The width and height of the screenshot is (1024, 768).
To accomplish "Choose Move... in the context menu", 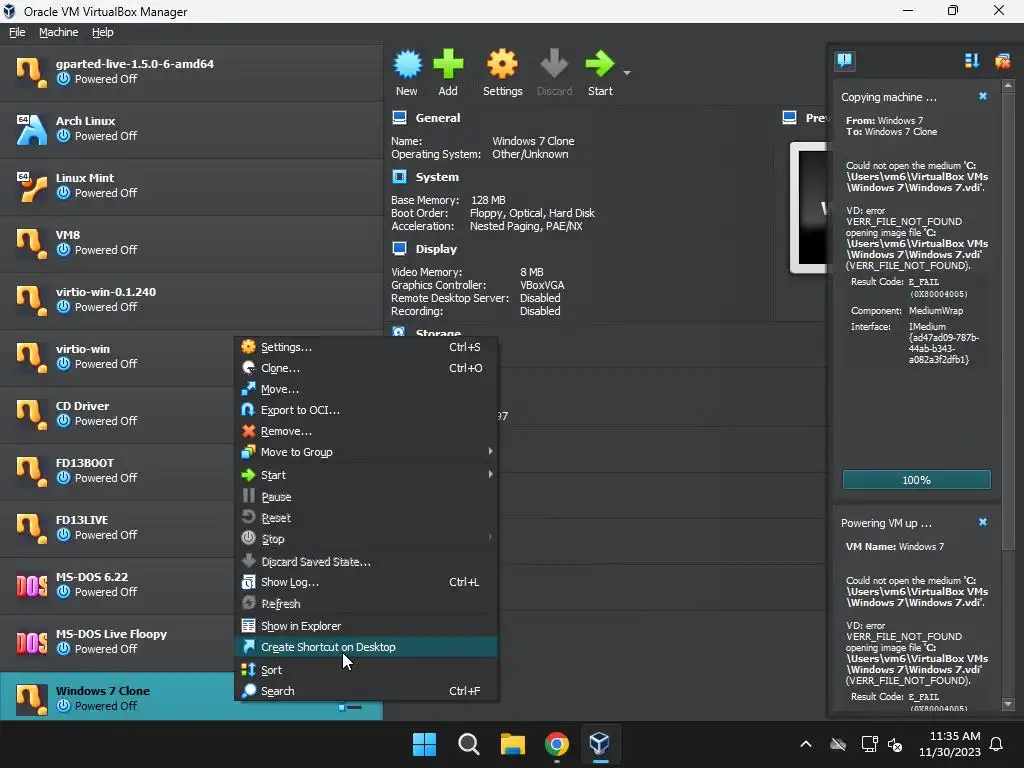I will click(366, 389).
